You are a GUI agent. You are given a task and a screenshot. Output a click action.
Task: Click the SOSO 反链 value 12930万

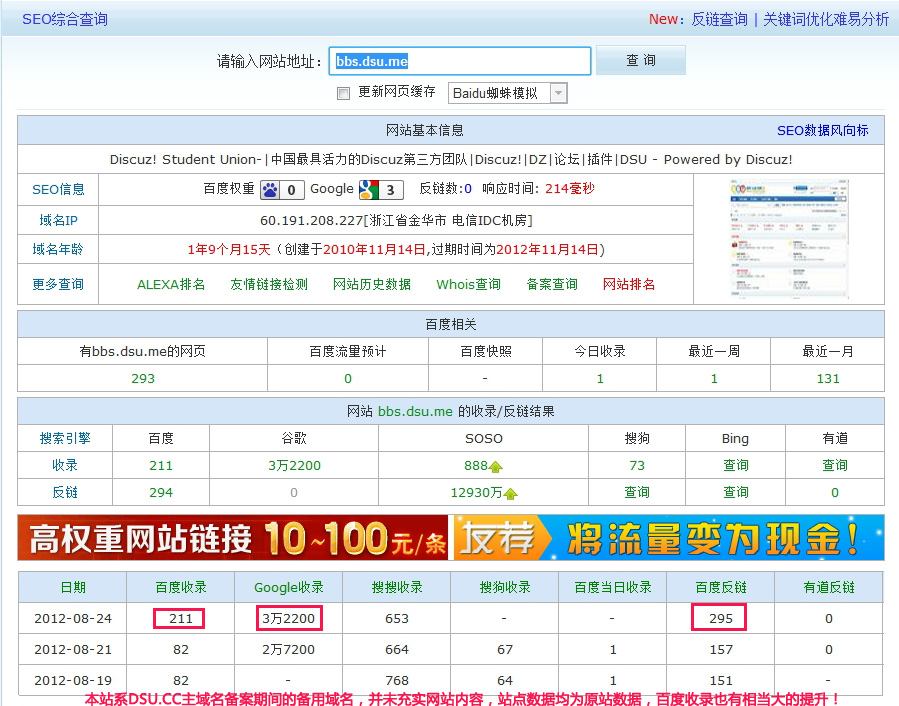pyautogui.click(x=476, y=493)
